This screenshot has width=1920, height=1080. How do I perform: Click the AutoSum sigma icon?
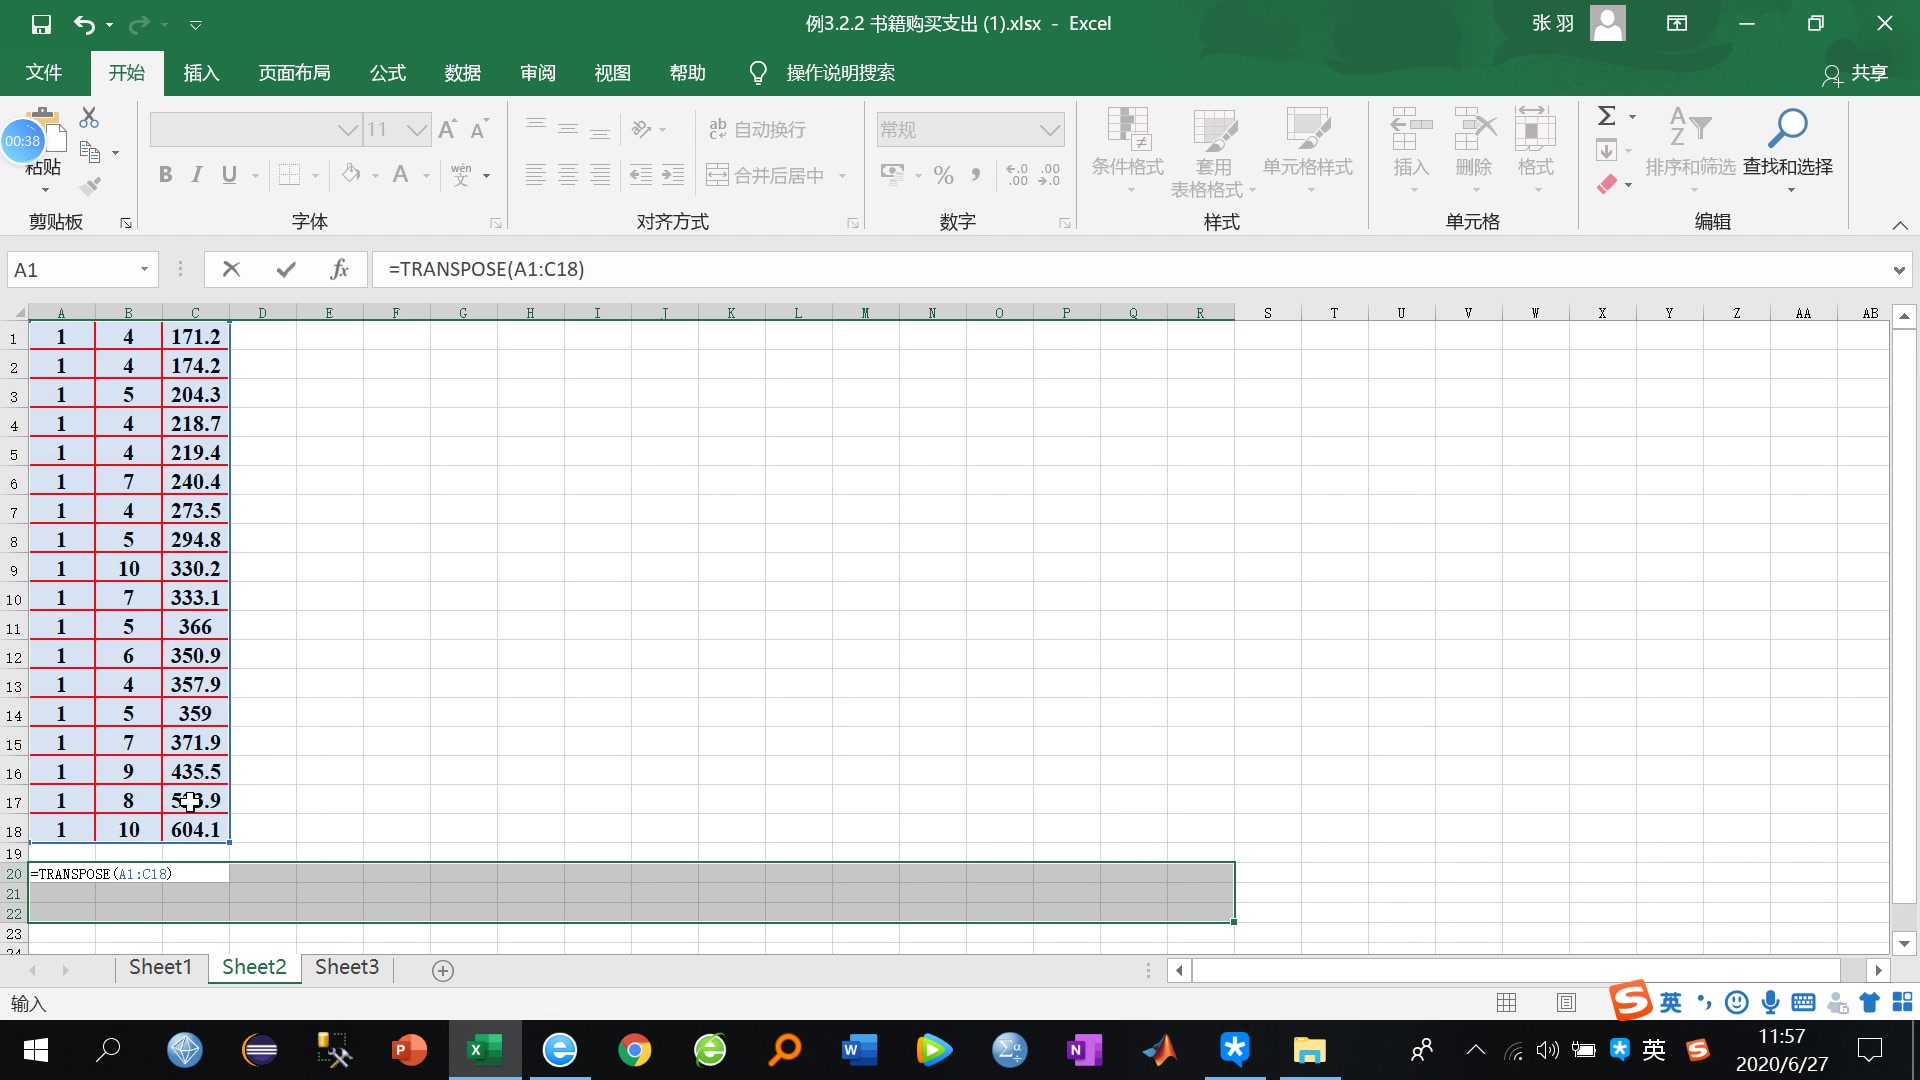(1607, 116)
